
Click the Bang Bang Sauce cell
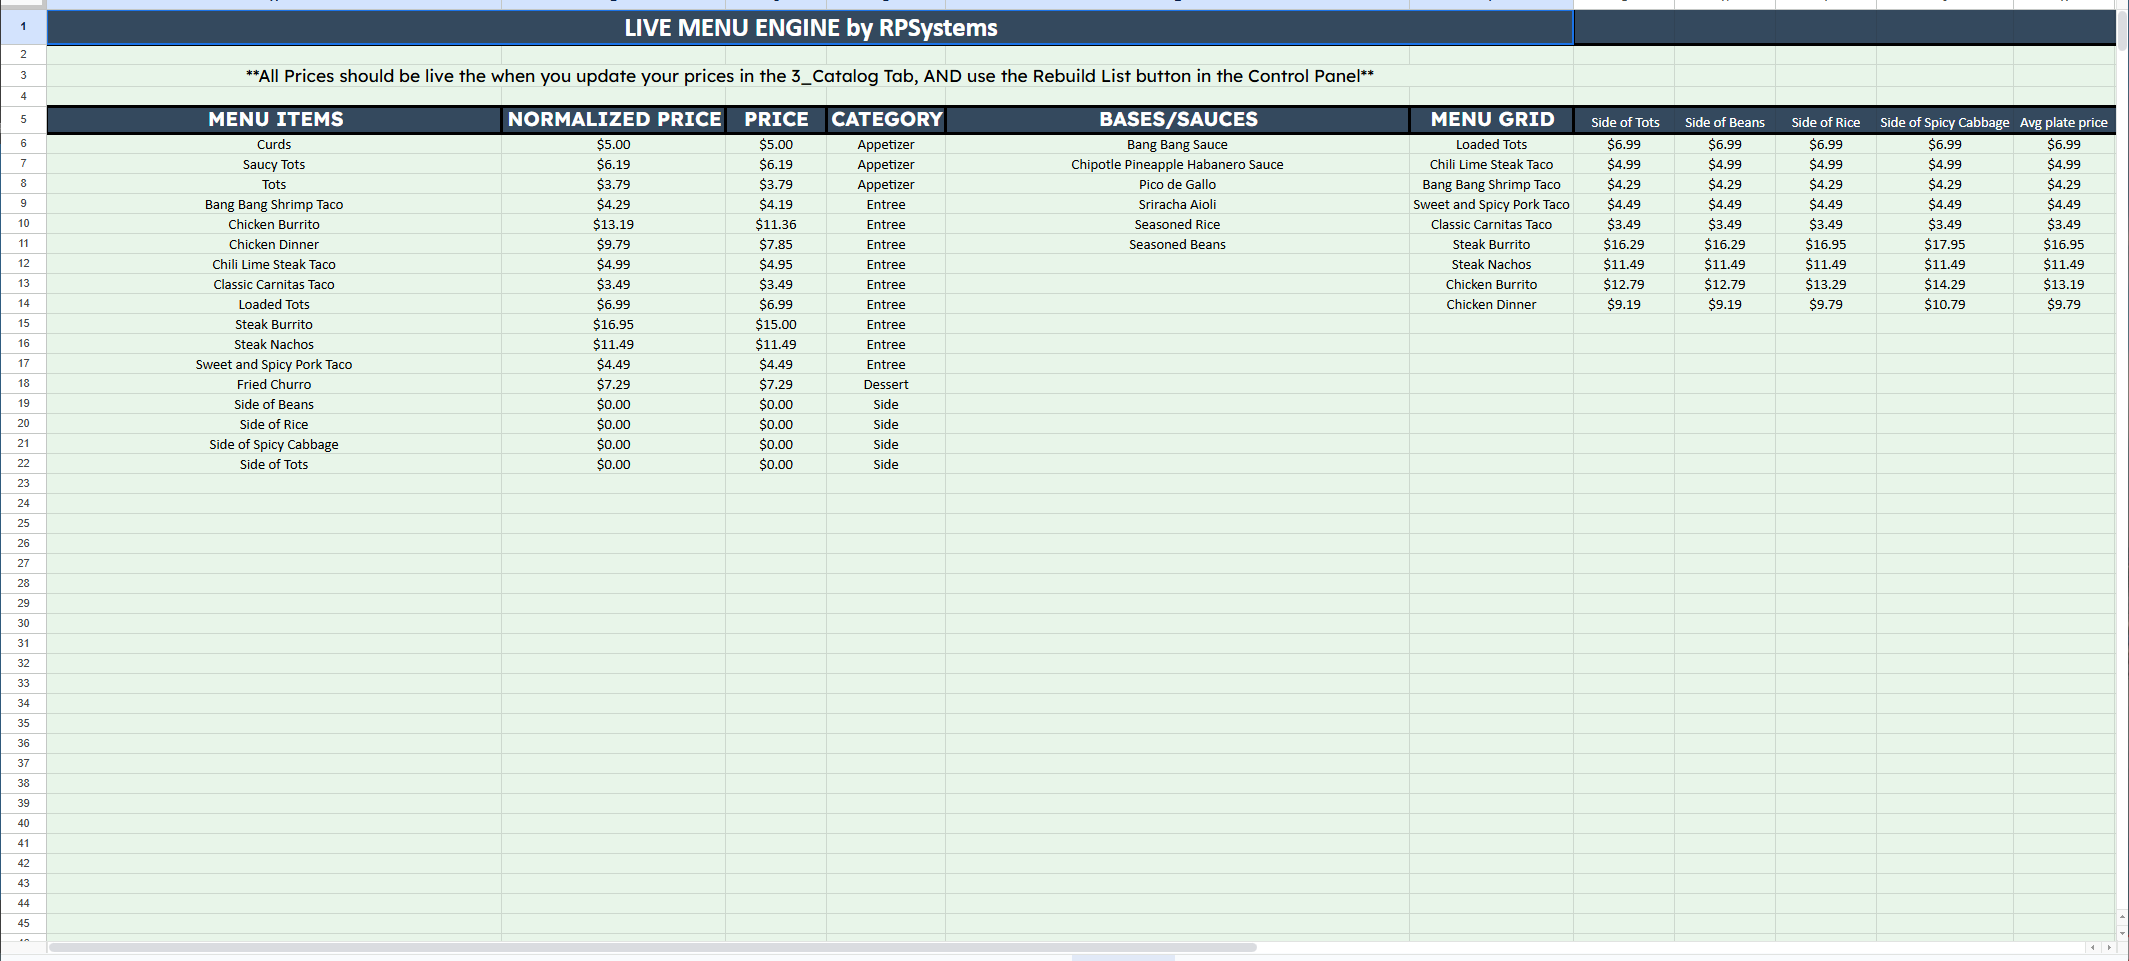coord(1177,144)
